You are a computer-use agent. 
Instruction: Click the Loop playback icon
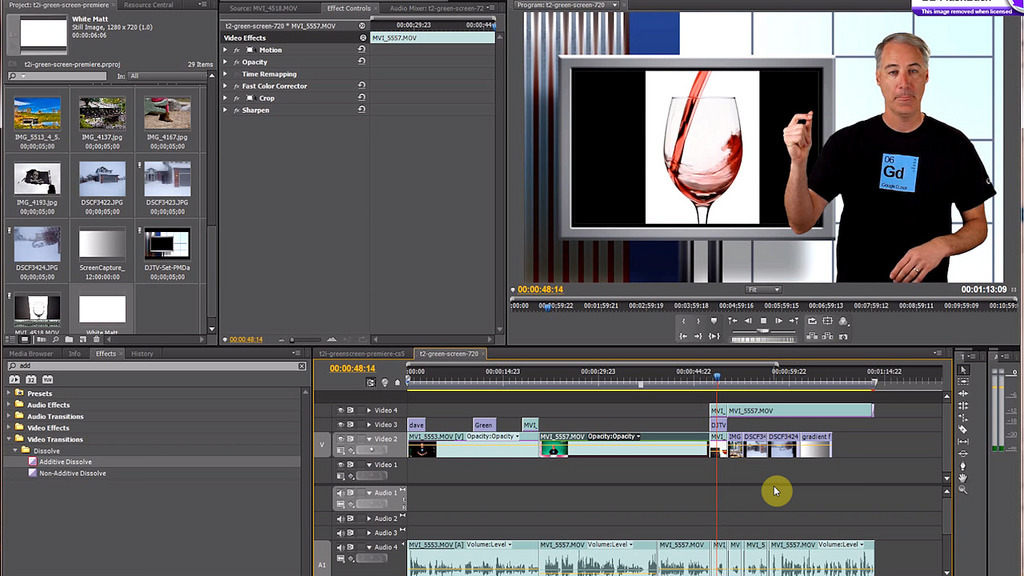[812, 321]
